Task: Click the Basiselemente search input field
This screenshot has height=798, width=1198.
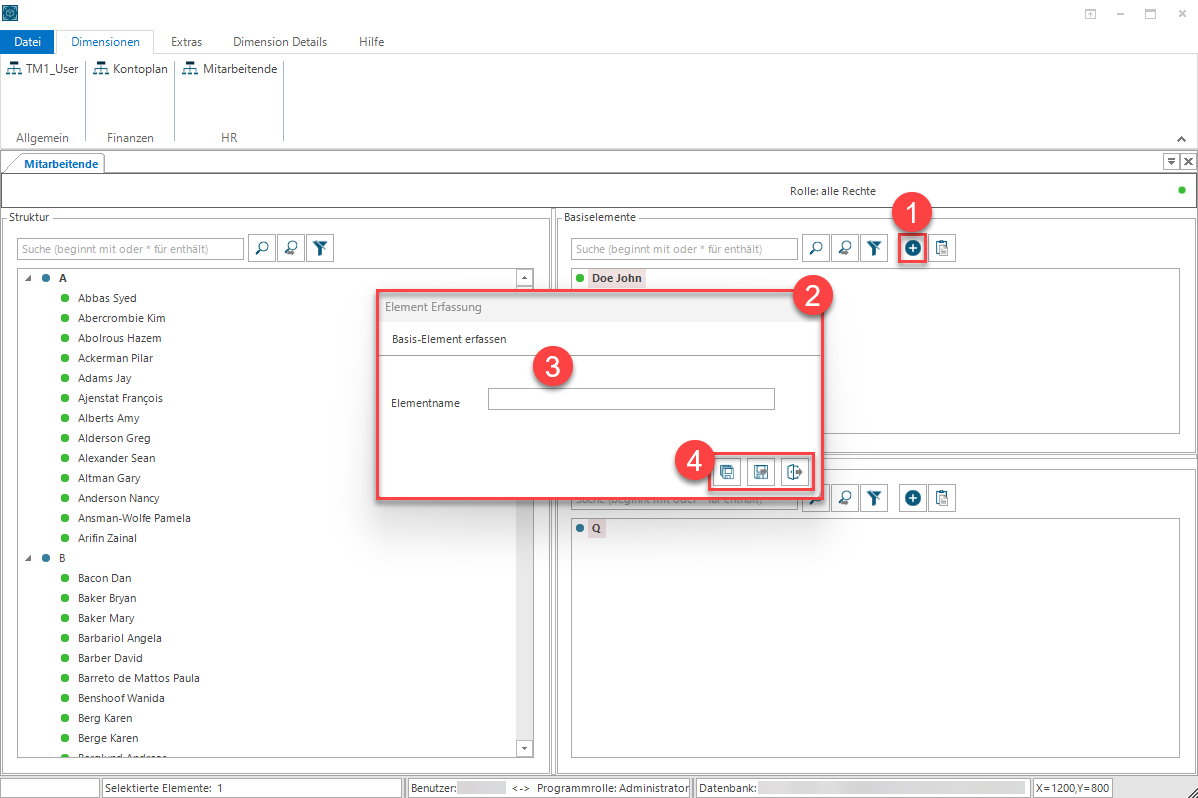Action: (x=685, y=249)
